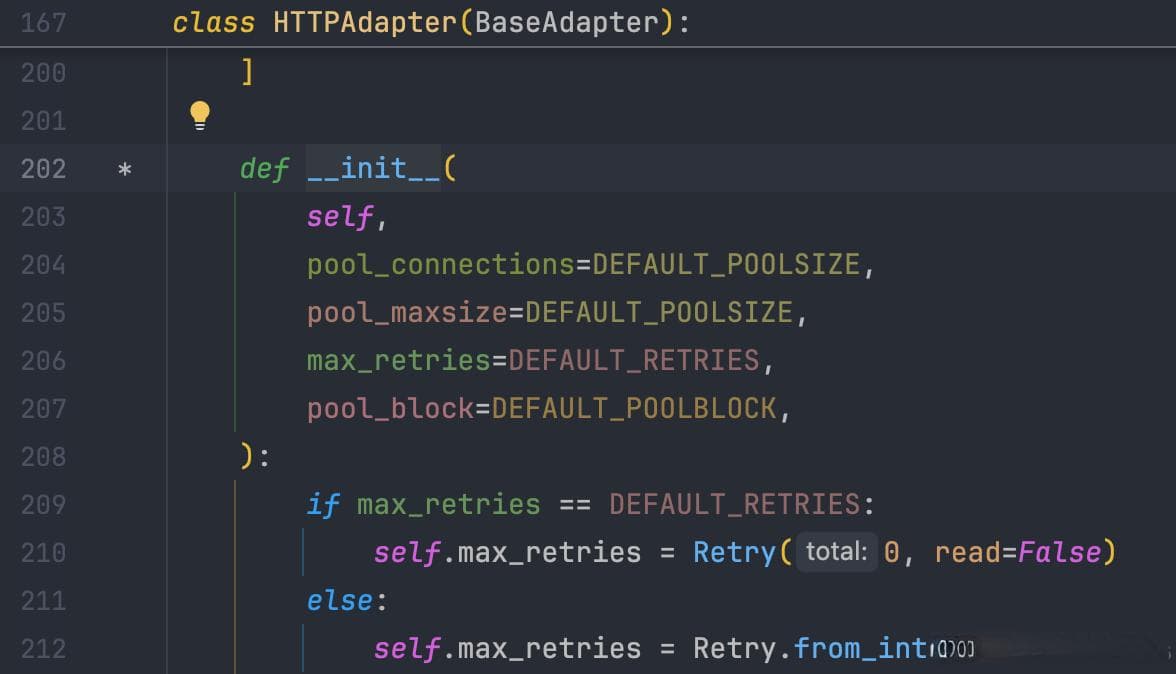This screenshot has height=674, width=1176.
Task: Click the BaseAdapter parent class name
Action: tap(566, 22)
